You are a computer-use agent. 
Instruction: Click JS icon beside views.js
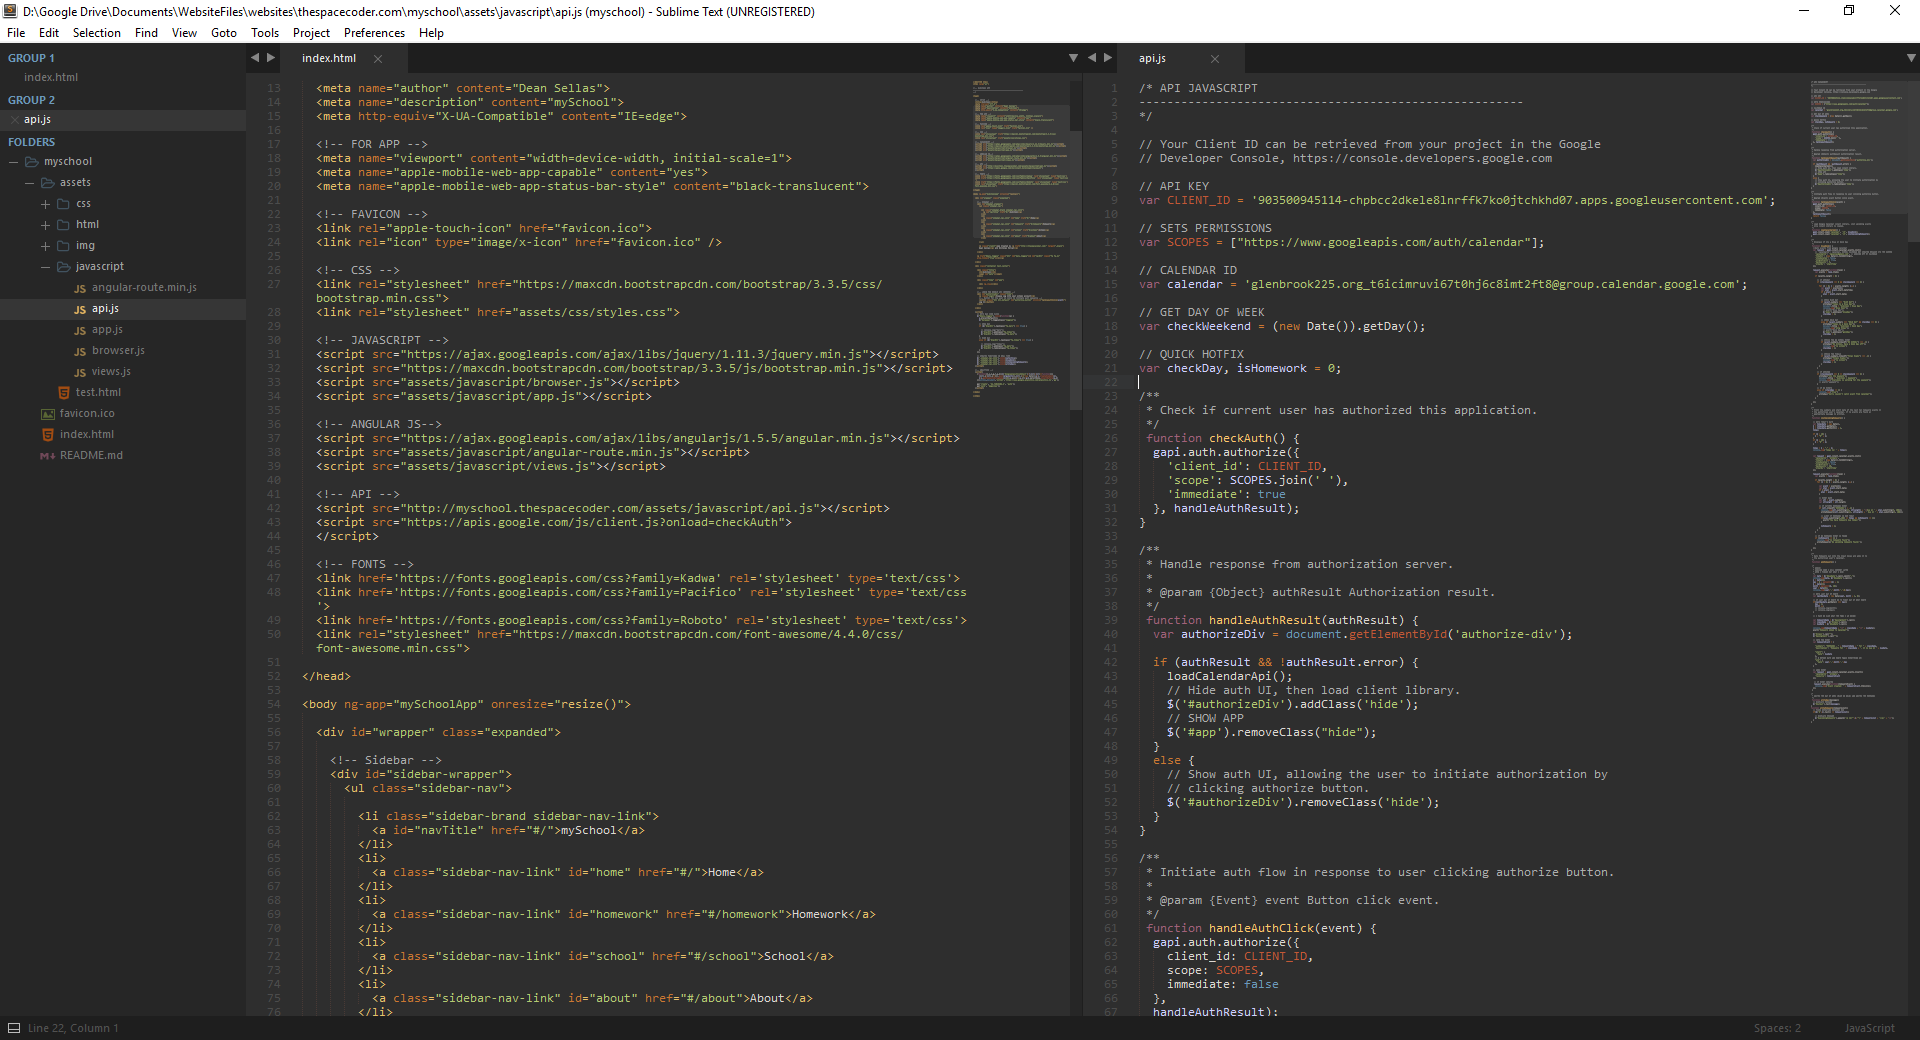[x=80, y=372]
